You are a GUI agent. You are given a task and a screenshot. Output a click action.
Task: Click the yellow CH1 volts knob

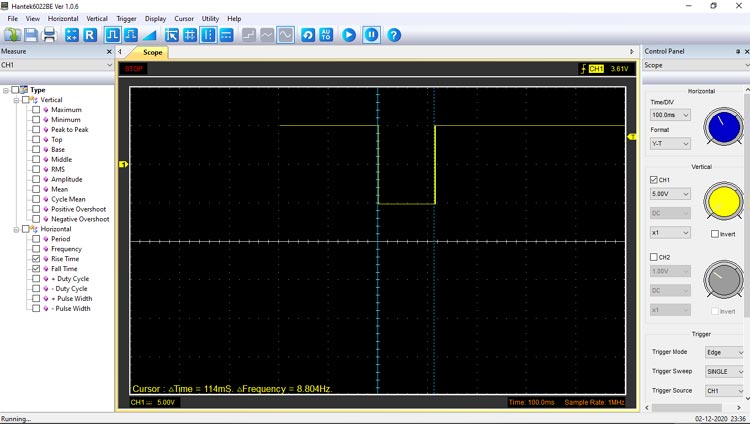point(723,201)
